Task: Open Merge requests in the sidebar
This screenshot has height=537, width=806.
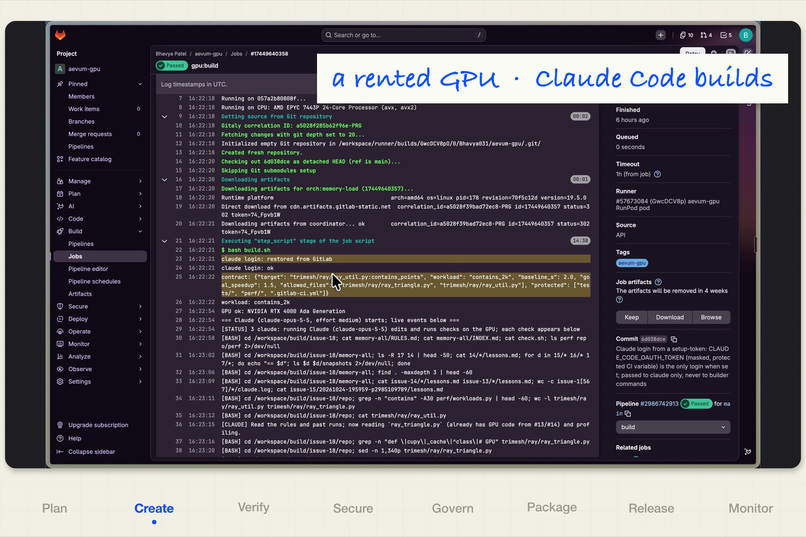Action: (90, 134)
